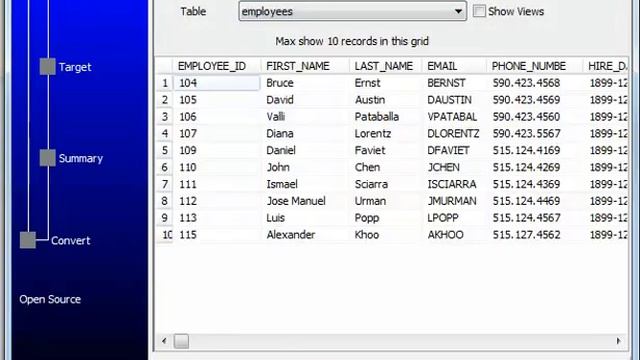This screenshot has height=360, width=640.
Task: Click row header number 1
Action: coord(164,83)
